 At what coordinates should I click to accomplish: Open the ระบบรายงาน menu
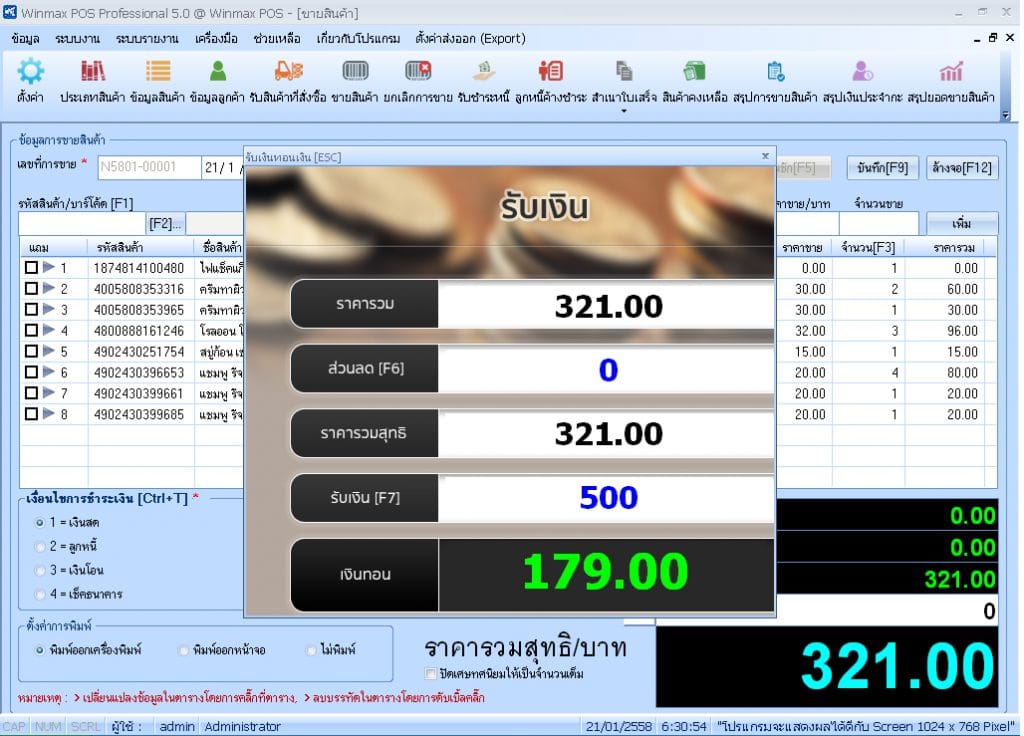(x=147, y=39)
